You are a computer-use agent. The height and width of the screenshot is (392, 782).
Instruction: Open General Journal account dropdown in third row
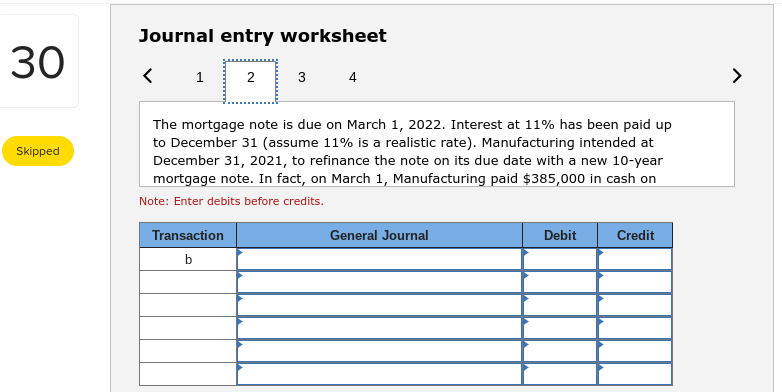379,305
